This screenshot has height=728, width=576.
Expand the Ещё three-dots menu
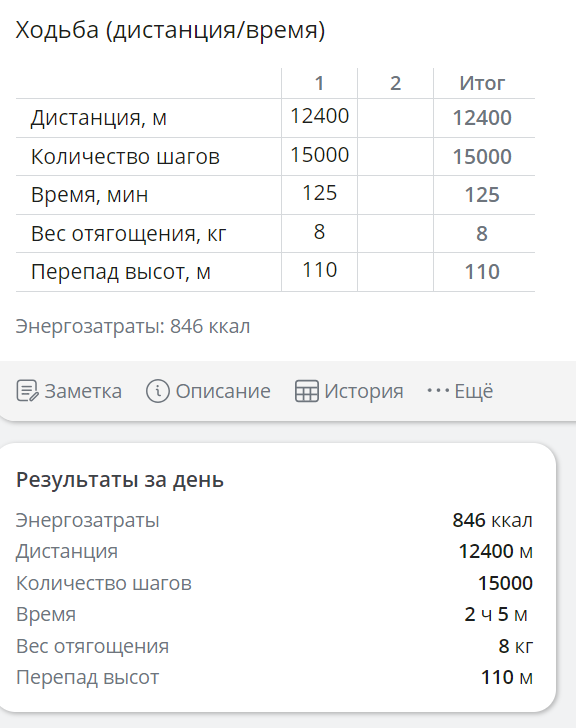tap(438, 391)
